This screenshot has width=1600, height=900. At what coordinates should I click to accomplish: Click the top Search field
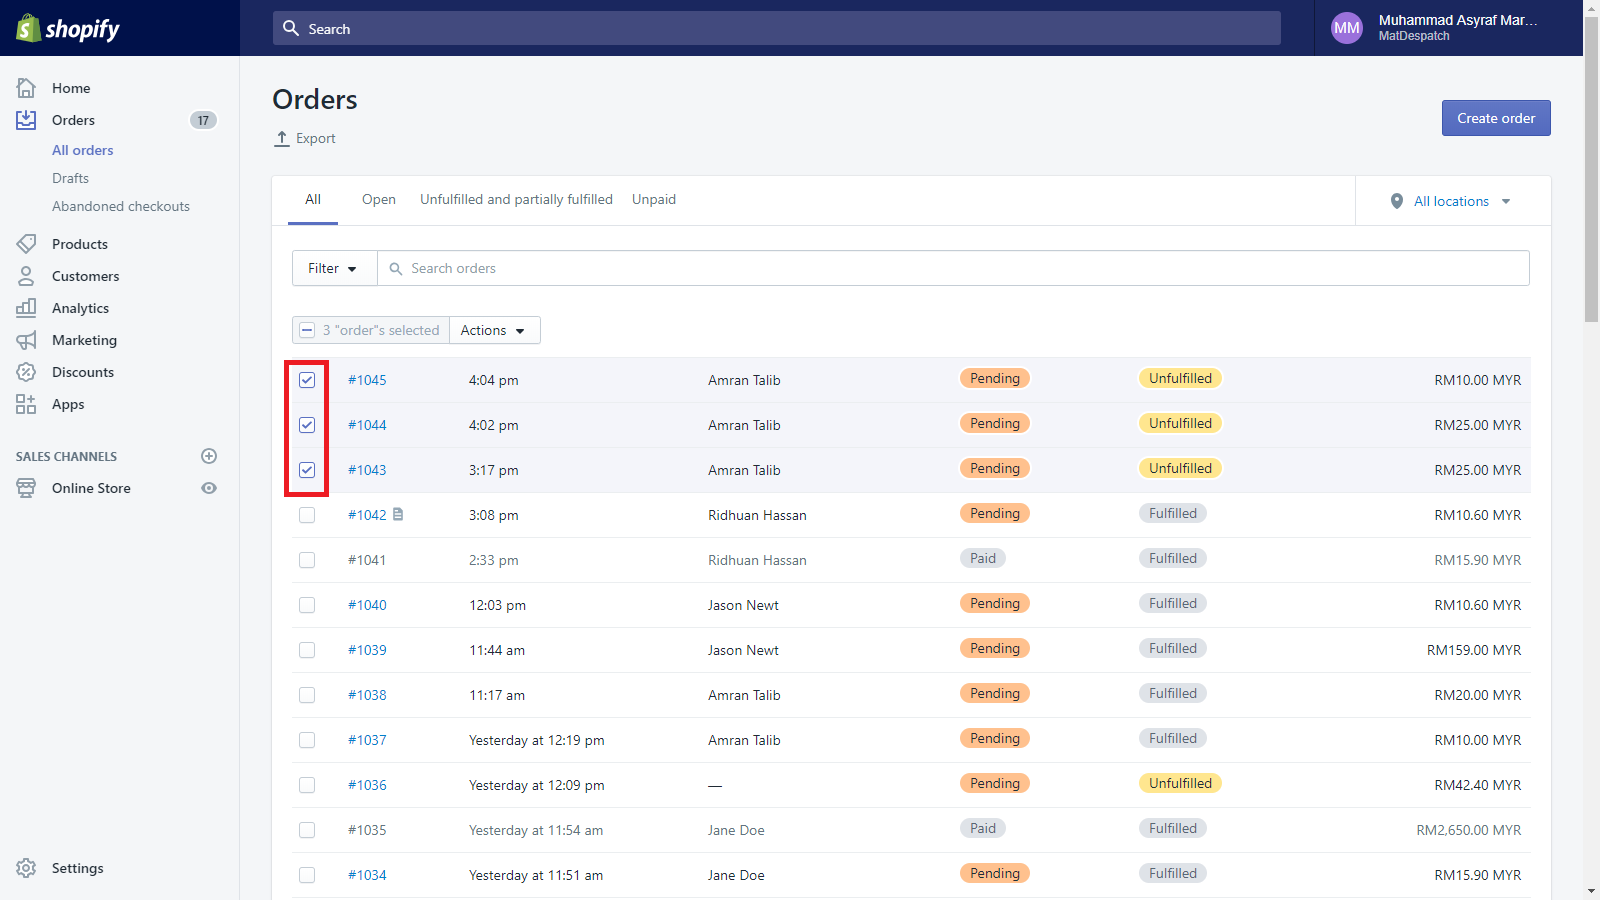click(x=777, y=28)
